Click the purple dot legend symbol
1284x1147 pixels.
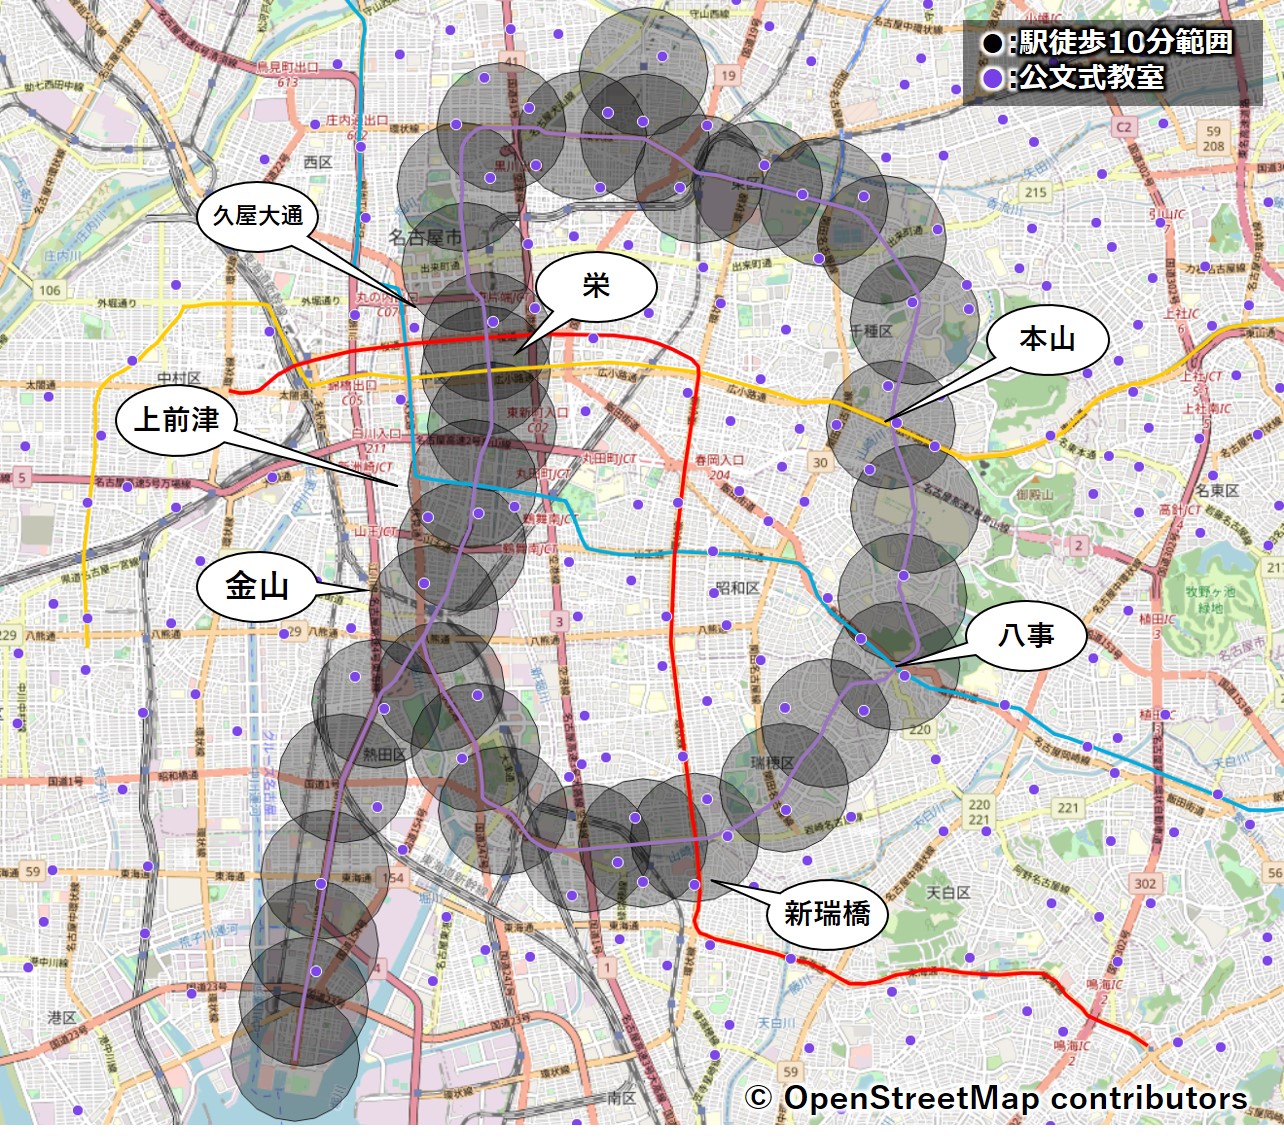[x=992, y=79]
